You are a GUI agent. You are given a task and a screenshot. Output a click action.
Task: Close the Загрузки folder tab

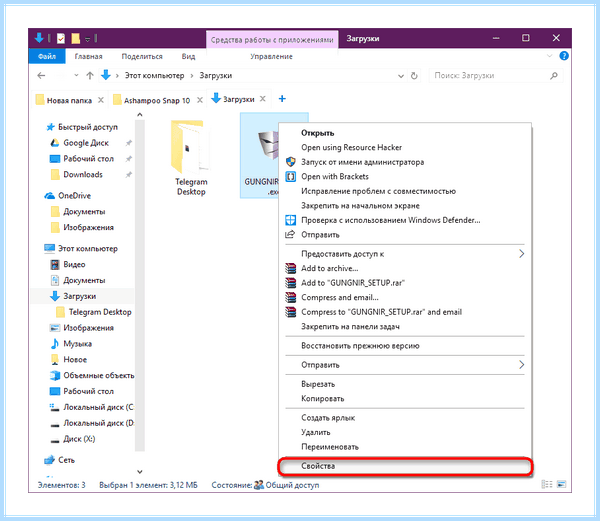262,99
